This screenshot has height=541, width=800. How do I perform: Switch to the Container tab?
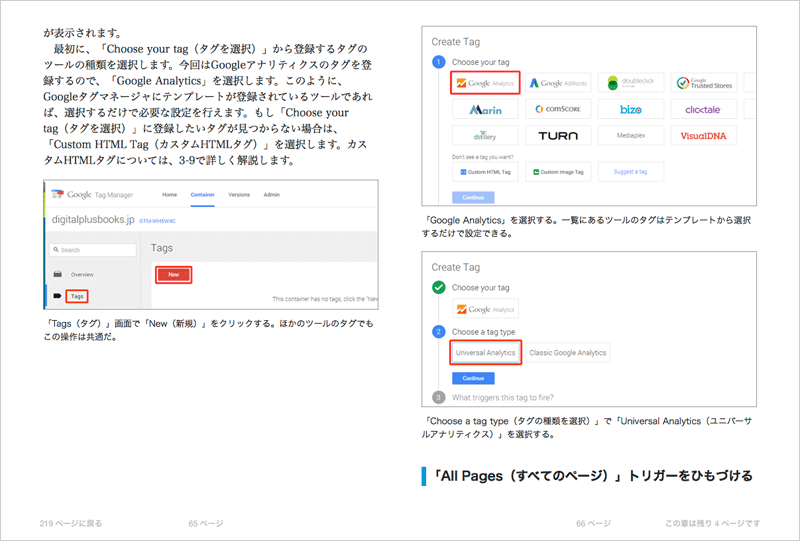(203, 194)
